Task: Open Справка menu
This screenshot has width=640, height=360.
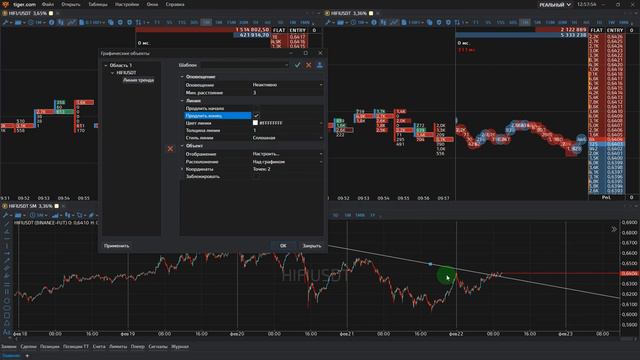Action: (x=175, y=4)
